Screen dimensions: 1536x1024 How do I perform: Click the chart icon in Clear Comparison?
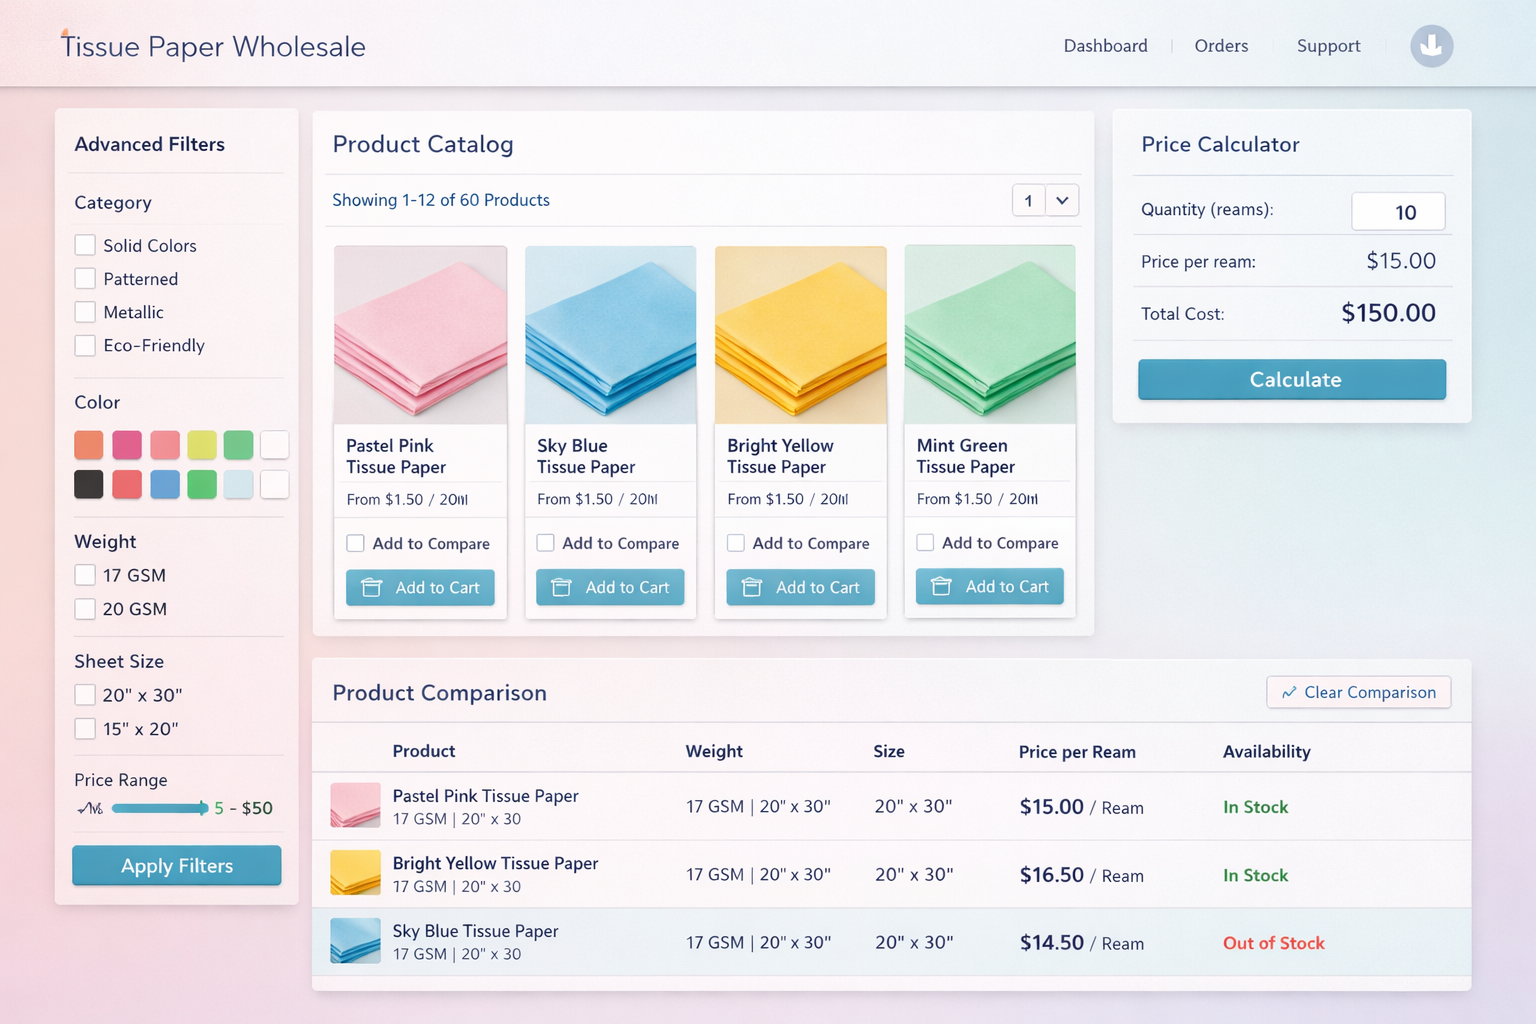tap(1289, 692)
